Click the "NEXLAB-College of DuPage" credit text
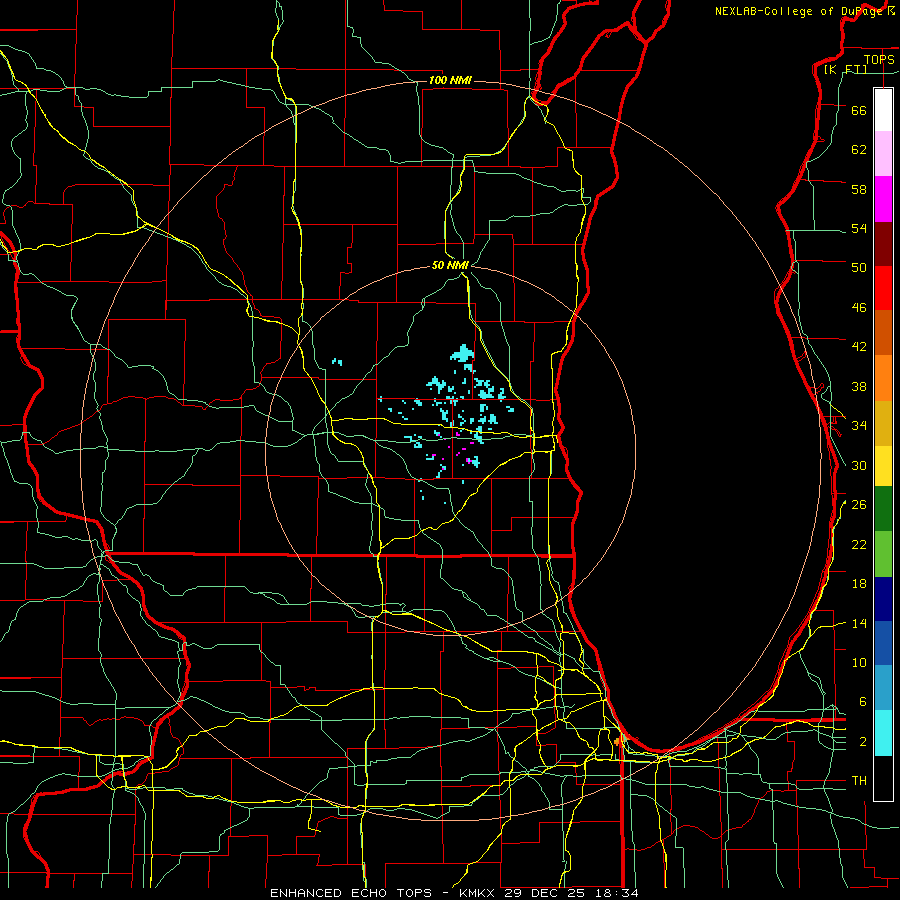This screenshot has width=900, height=900. click(x=801, y=11)
